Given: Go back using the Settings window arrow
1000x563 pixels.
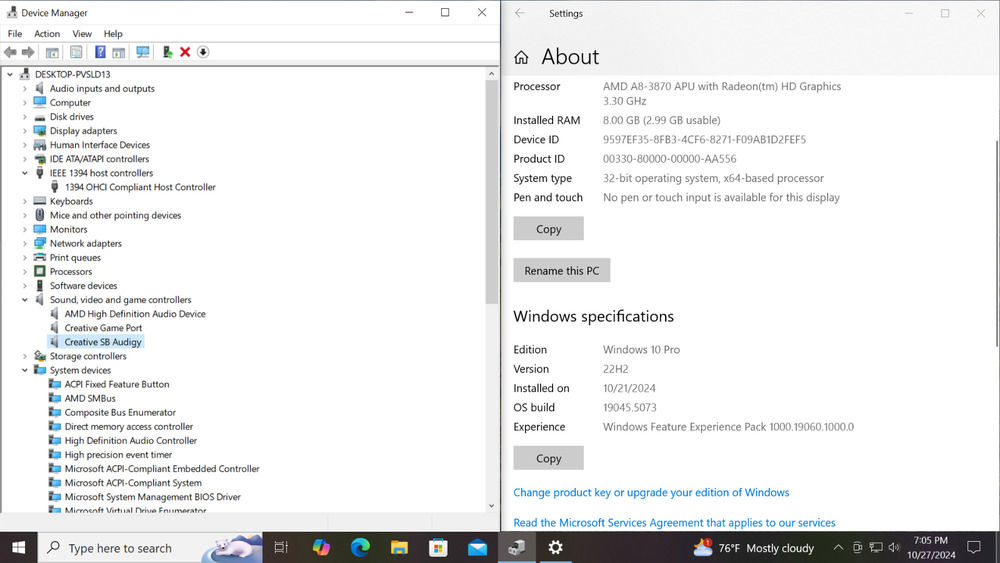Looking at the screenshot, I should 520,13.
